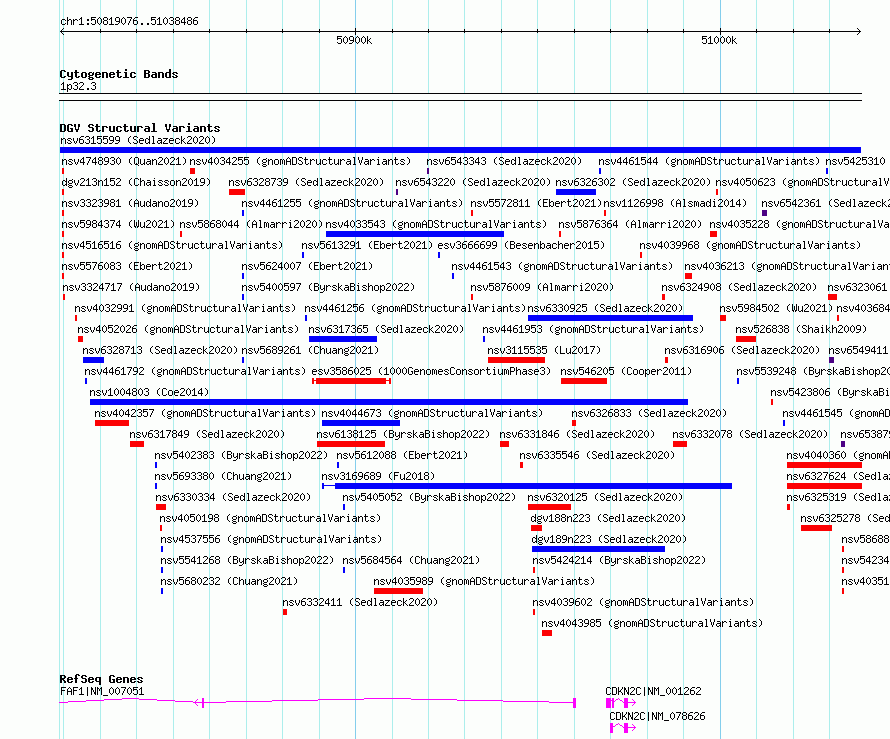
Task: Click the red bar under nsv526838
Action: [x=746, y=339]
